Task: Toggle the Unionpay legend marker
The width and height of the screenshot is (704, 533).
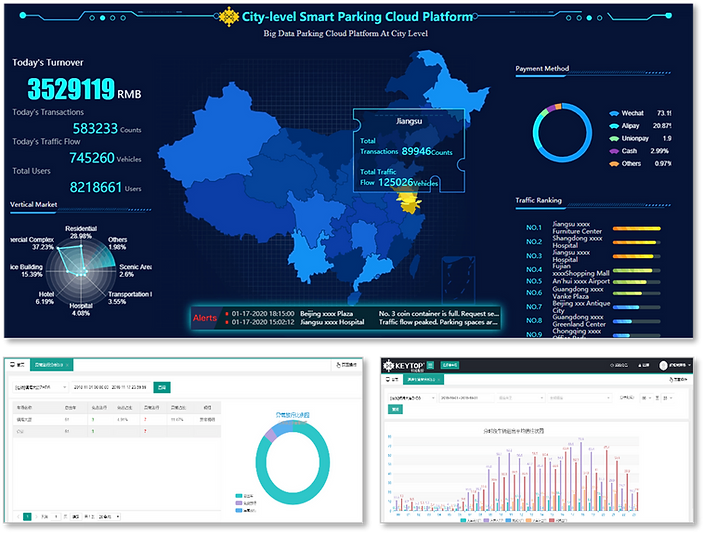Action: coord(614,139)
